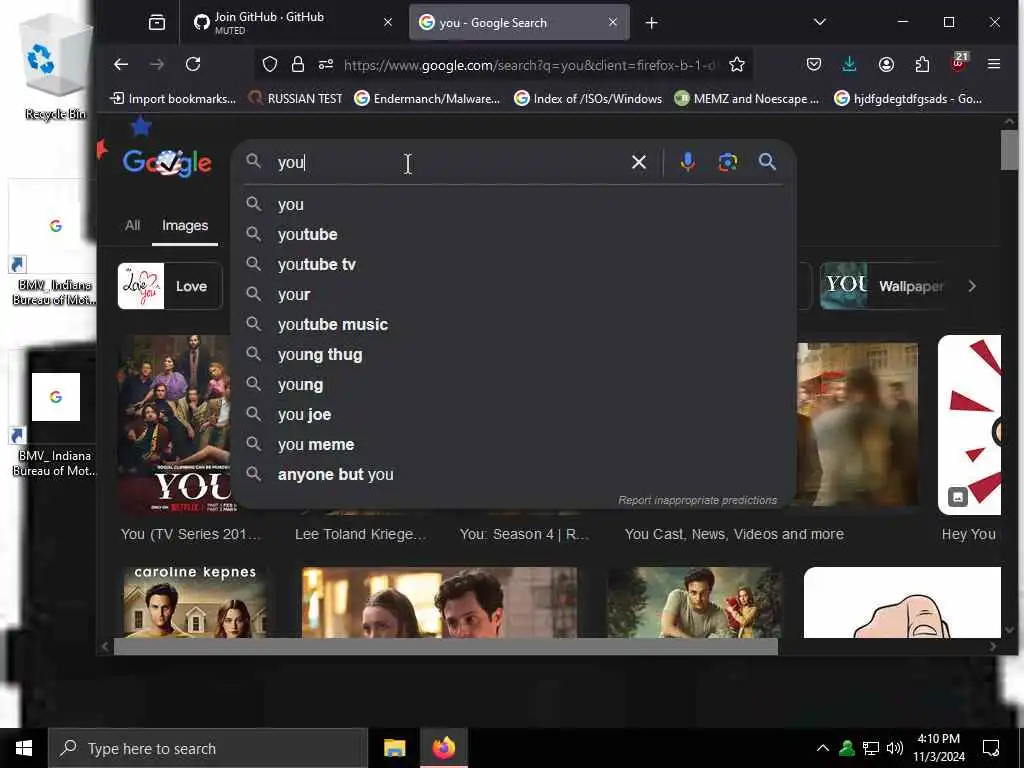Close the Google Search tab

pos(613,23)
